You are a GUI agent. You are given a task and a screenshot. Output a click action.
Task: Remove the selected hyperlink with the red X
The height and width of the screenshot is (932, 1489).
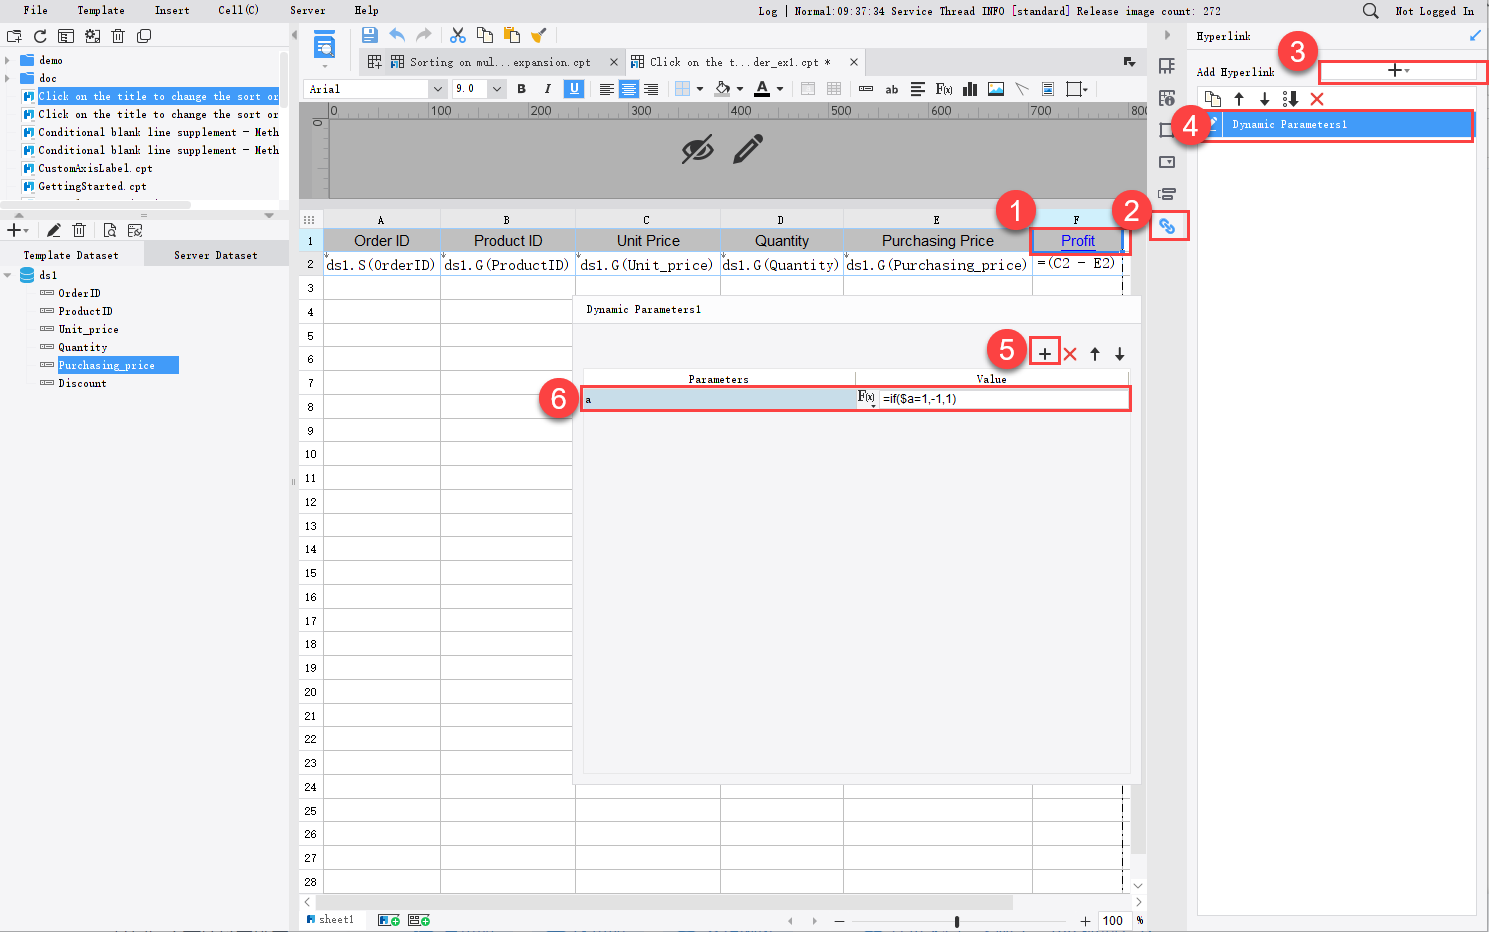(x=1317, y=99)
